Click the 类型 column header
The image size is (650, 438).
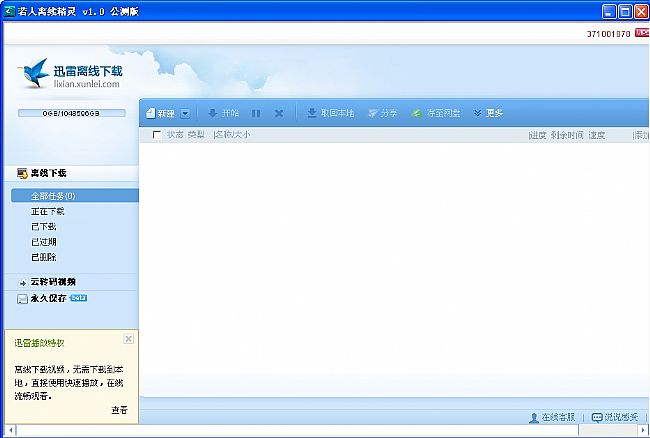pos(196,135)
